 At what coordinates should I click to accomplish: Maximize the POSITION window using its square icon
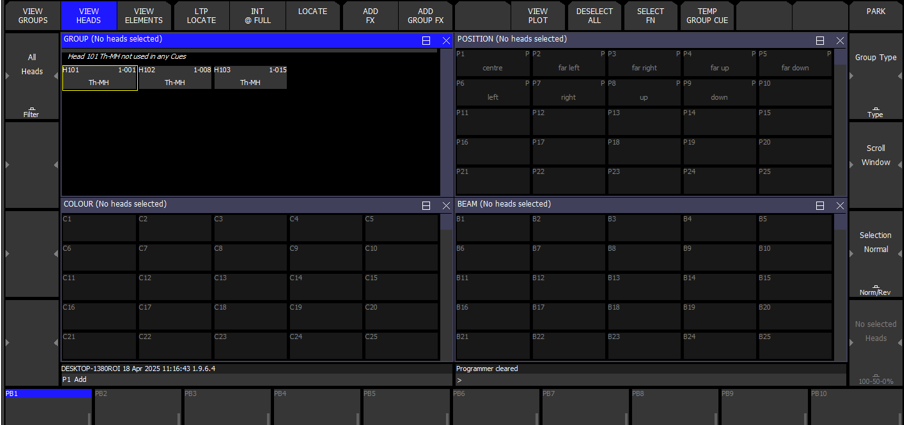(821, 41)
